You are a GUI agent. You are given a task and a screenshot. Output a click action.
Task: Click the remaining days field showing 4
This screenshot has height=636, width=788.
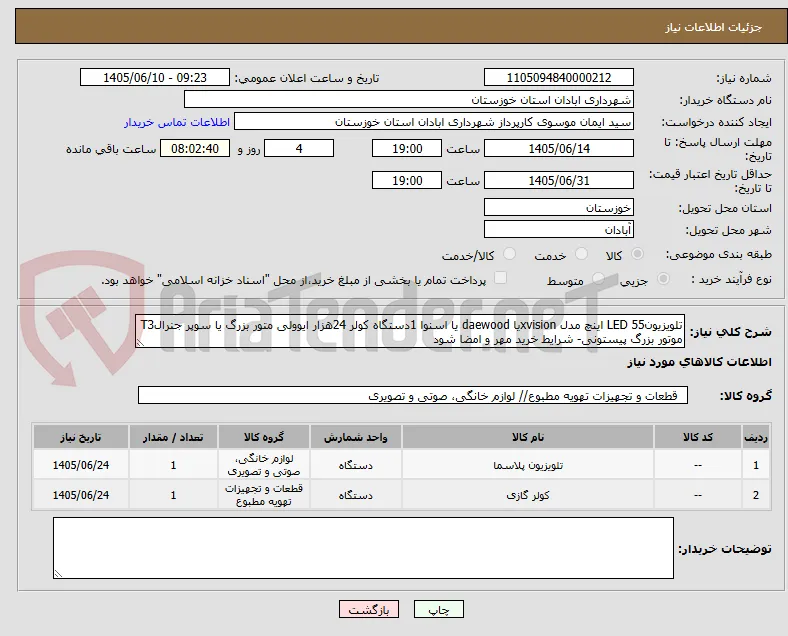point(299,148)
